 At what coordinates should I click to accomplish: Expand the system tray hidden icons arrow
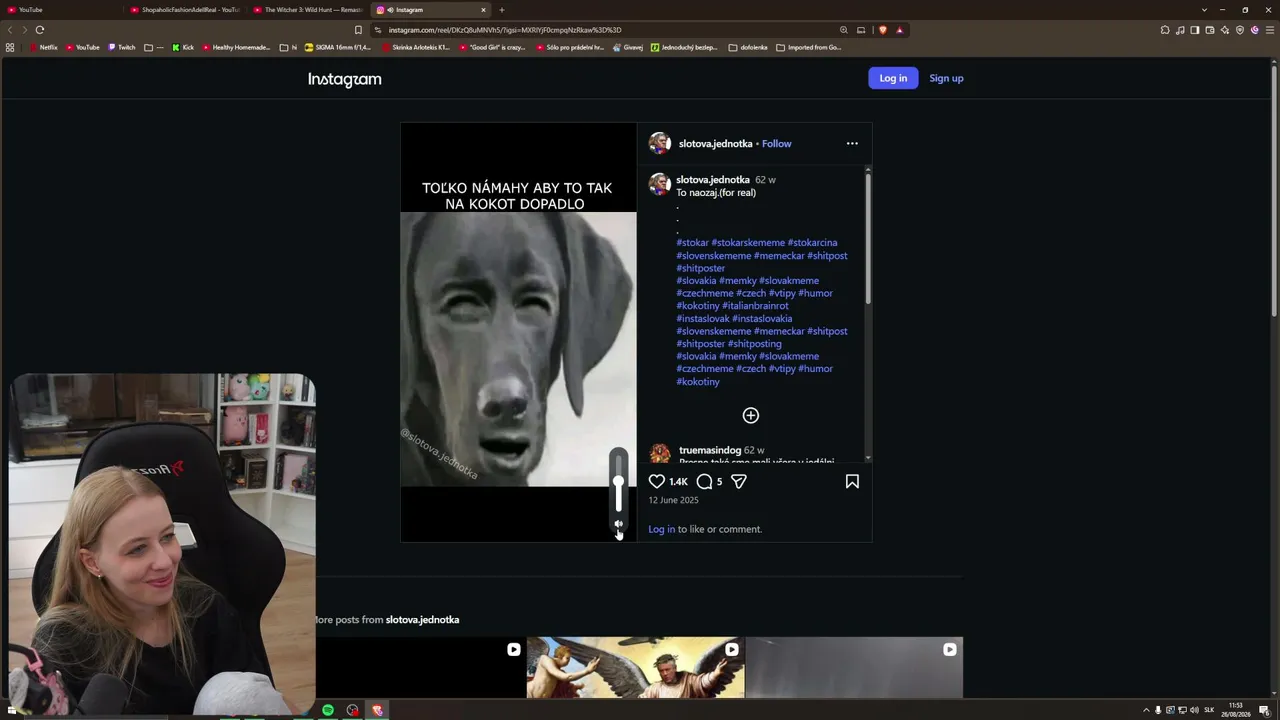1146,710
